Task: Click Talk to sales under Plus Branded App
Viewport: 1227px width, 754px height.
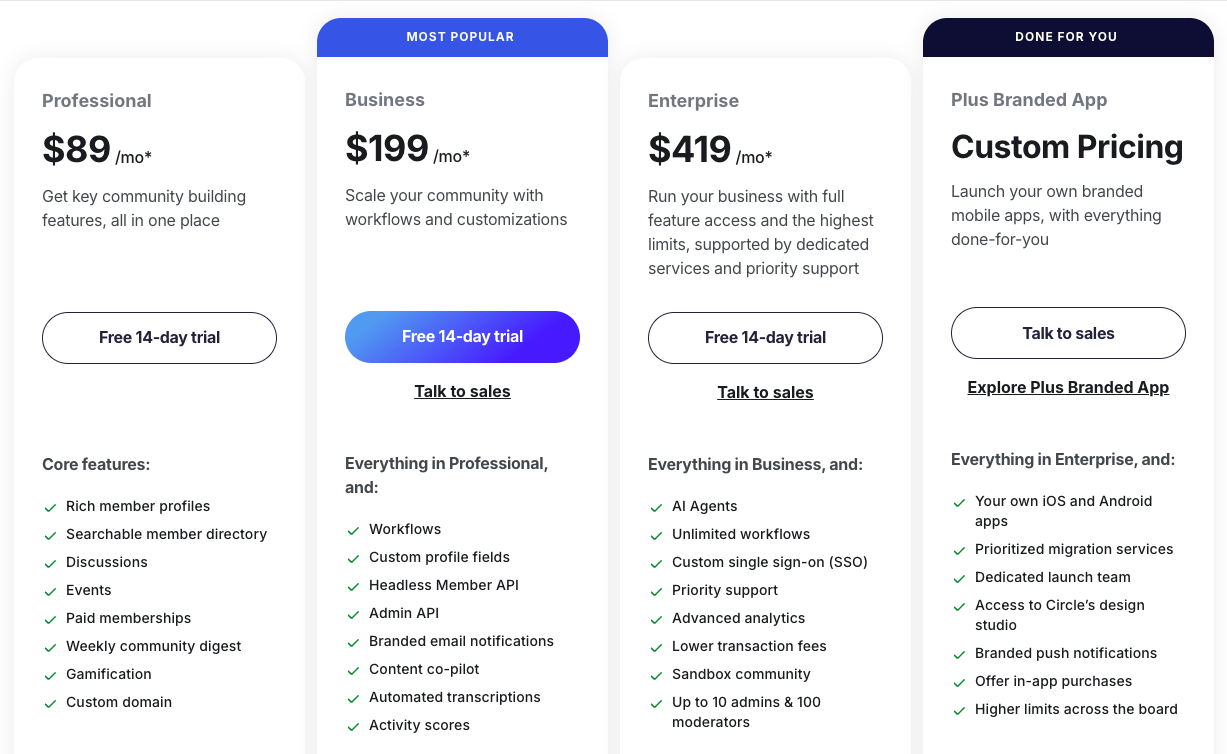Action: click(1068, 333)
